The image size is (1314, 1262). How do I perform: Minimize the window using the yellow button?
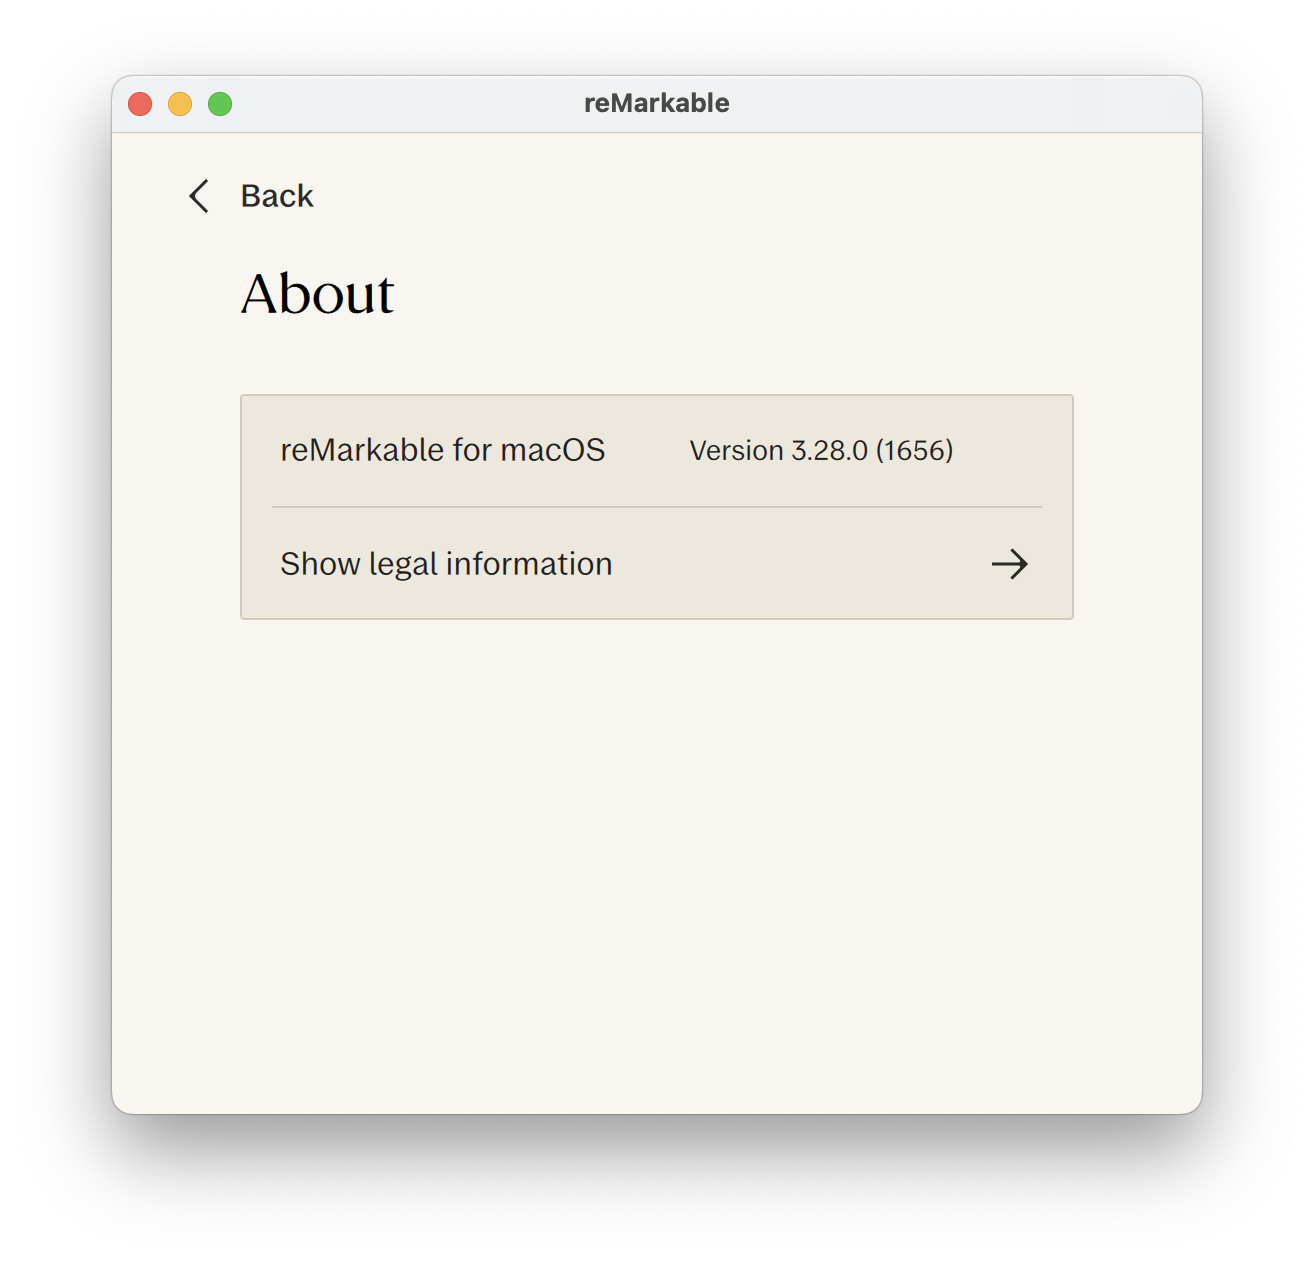coord(180,104)
